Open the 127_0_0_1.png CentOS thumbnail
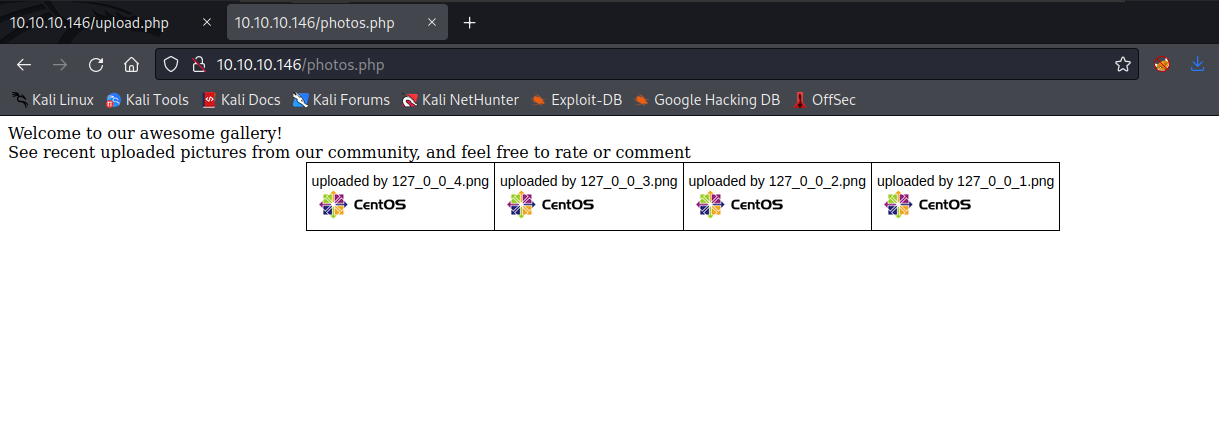This screenshot has width=1219, height=441. point(927,205)
